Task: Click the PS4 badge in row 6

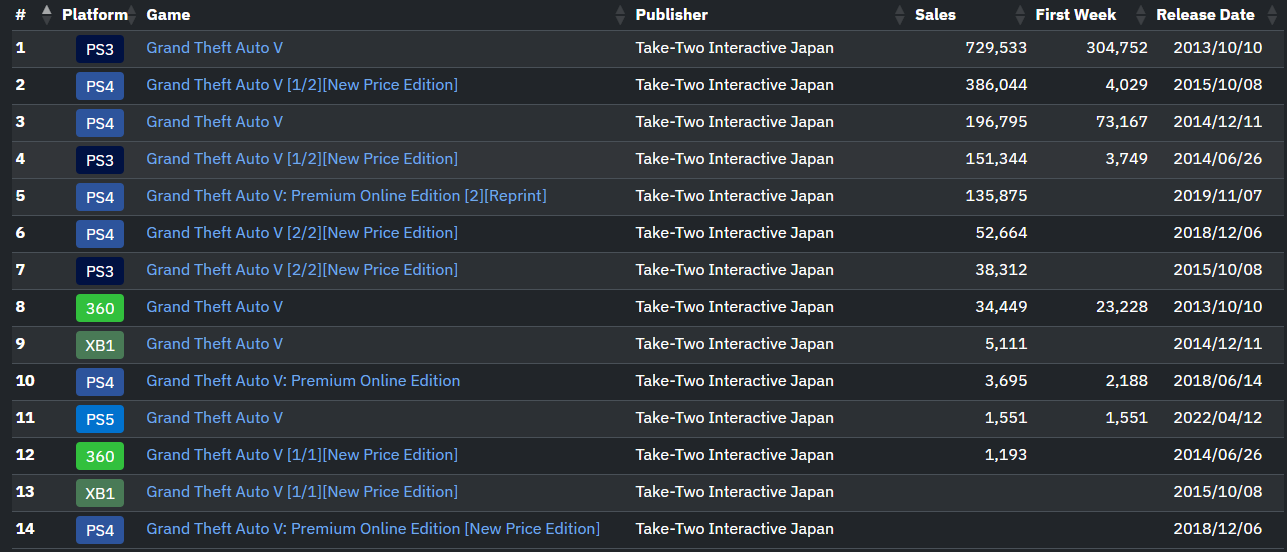Action: pos(100,234)
